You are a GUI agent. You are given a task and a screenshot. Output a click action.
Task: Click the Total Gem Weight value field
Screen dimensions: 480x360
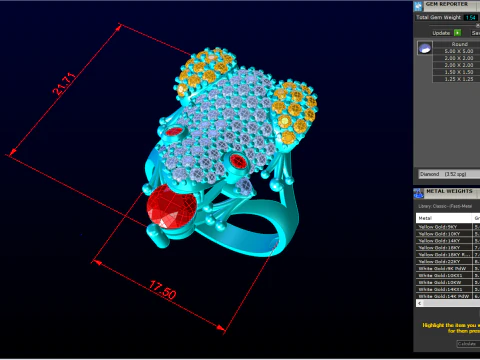(470, 17)
